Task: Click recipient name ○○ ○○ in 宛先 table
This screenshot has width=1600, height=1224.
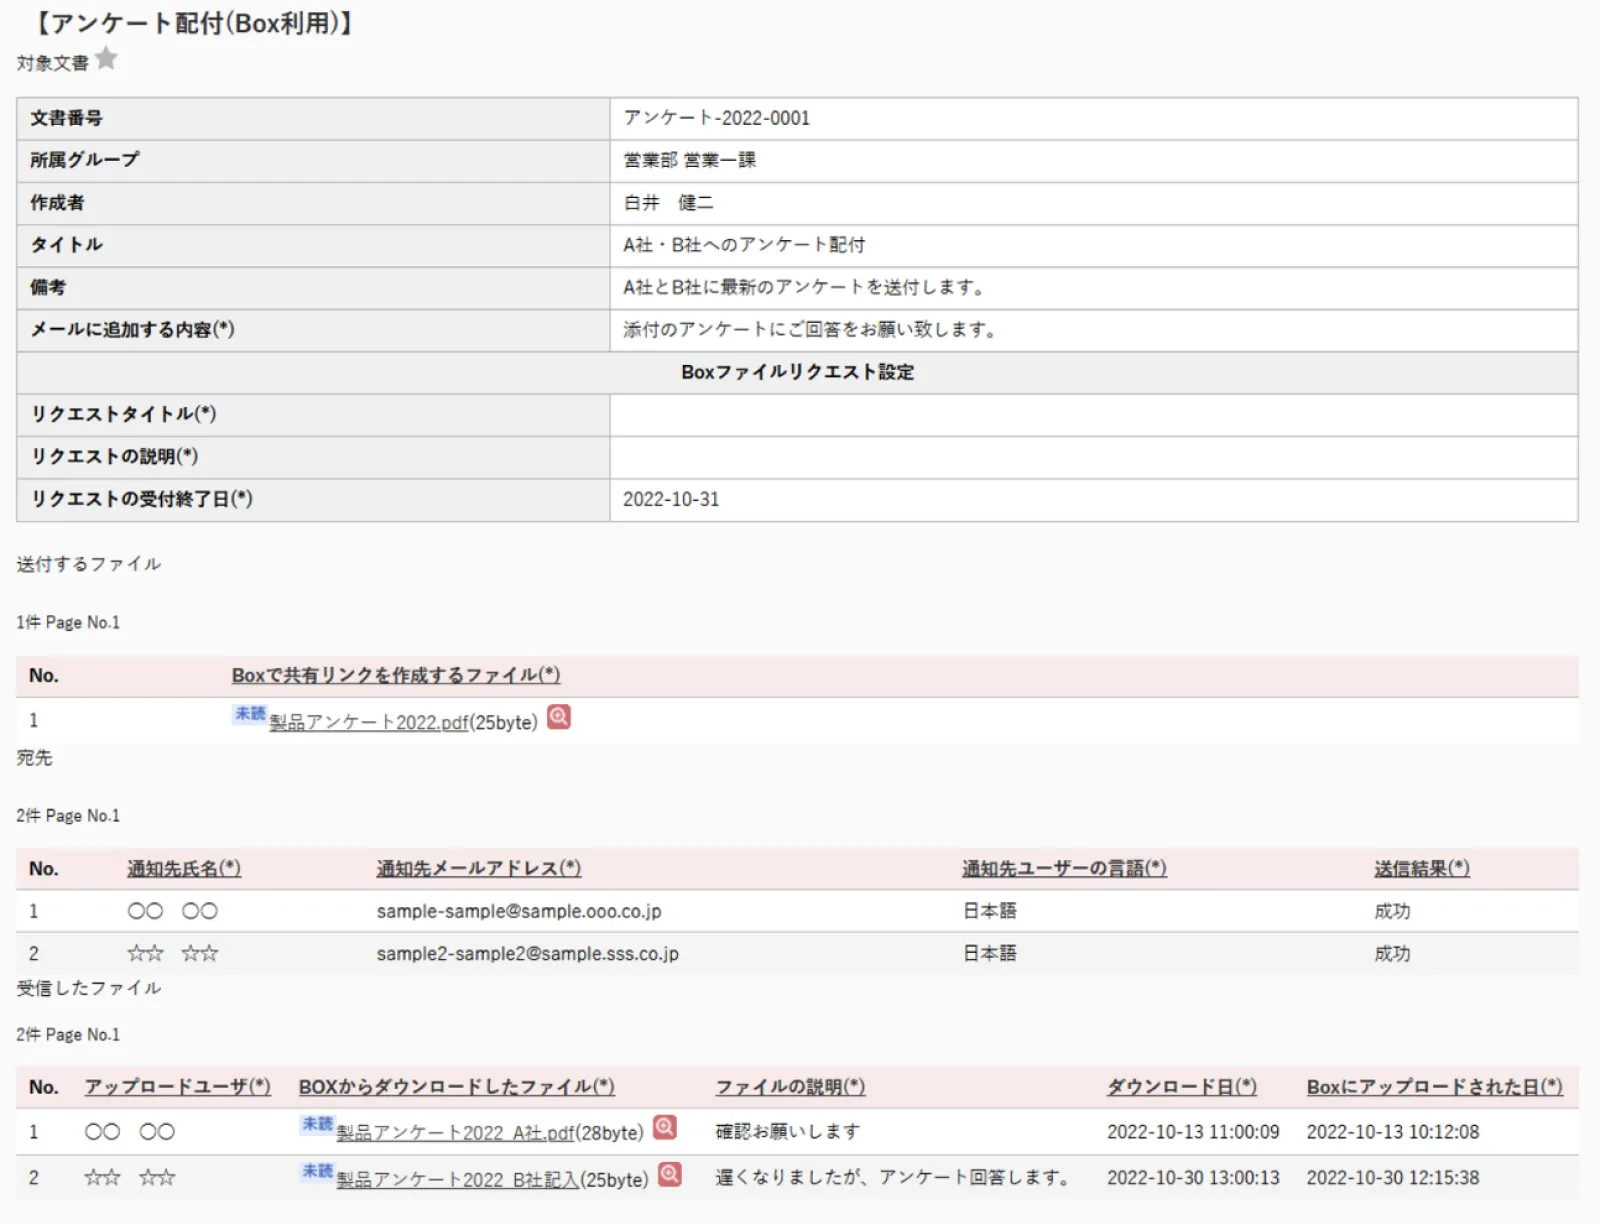Action: (x=172, y=911)
